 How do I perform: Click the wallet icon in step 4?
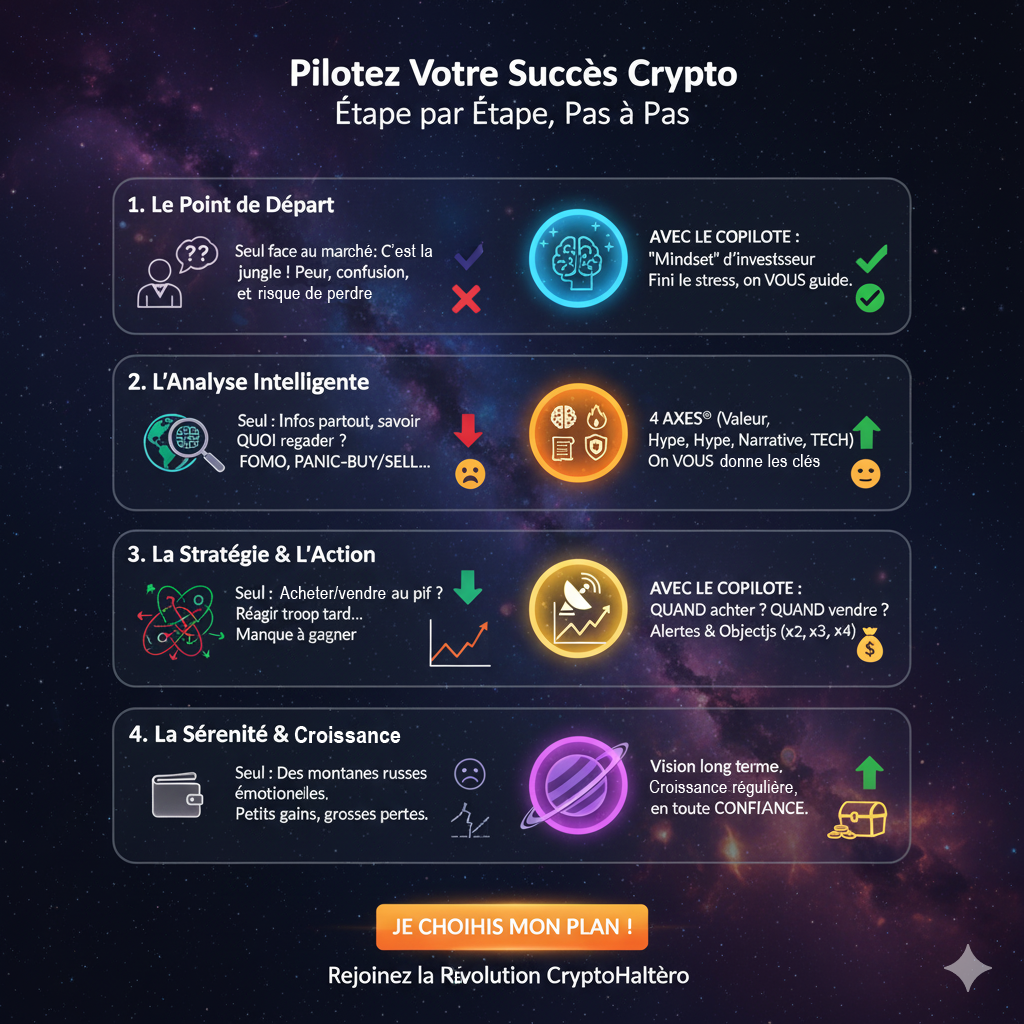[177, 794]
